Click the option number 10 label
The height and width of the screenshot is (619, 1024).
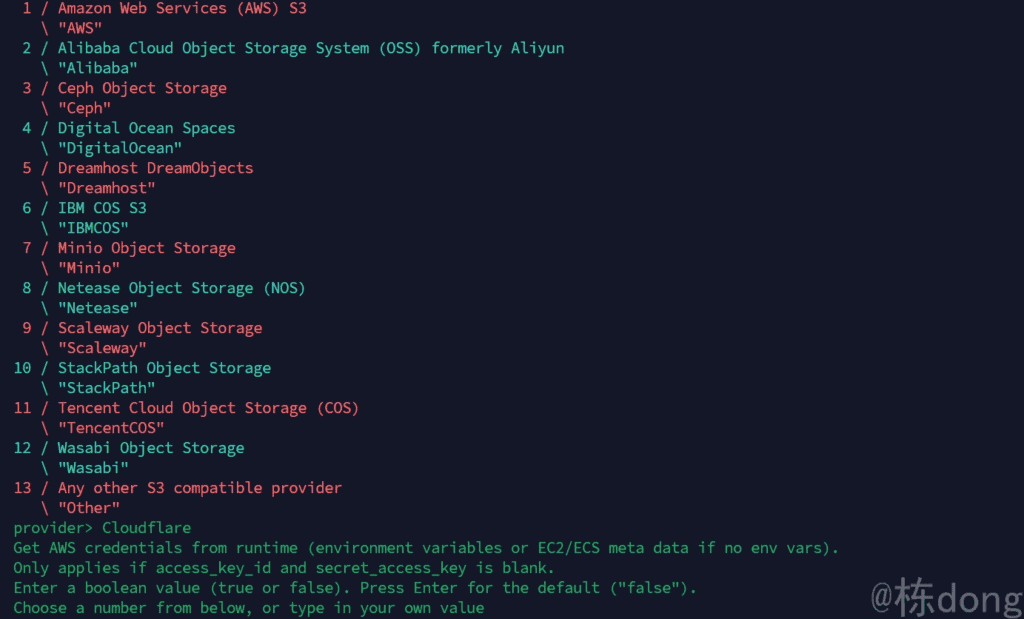(22, 368)
